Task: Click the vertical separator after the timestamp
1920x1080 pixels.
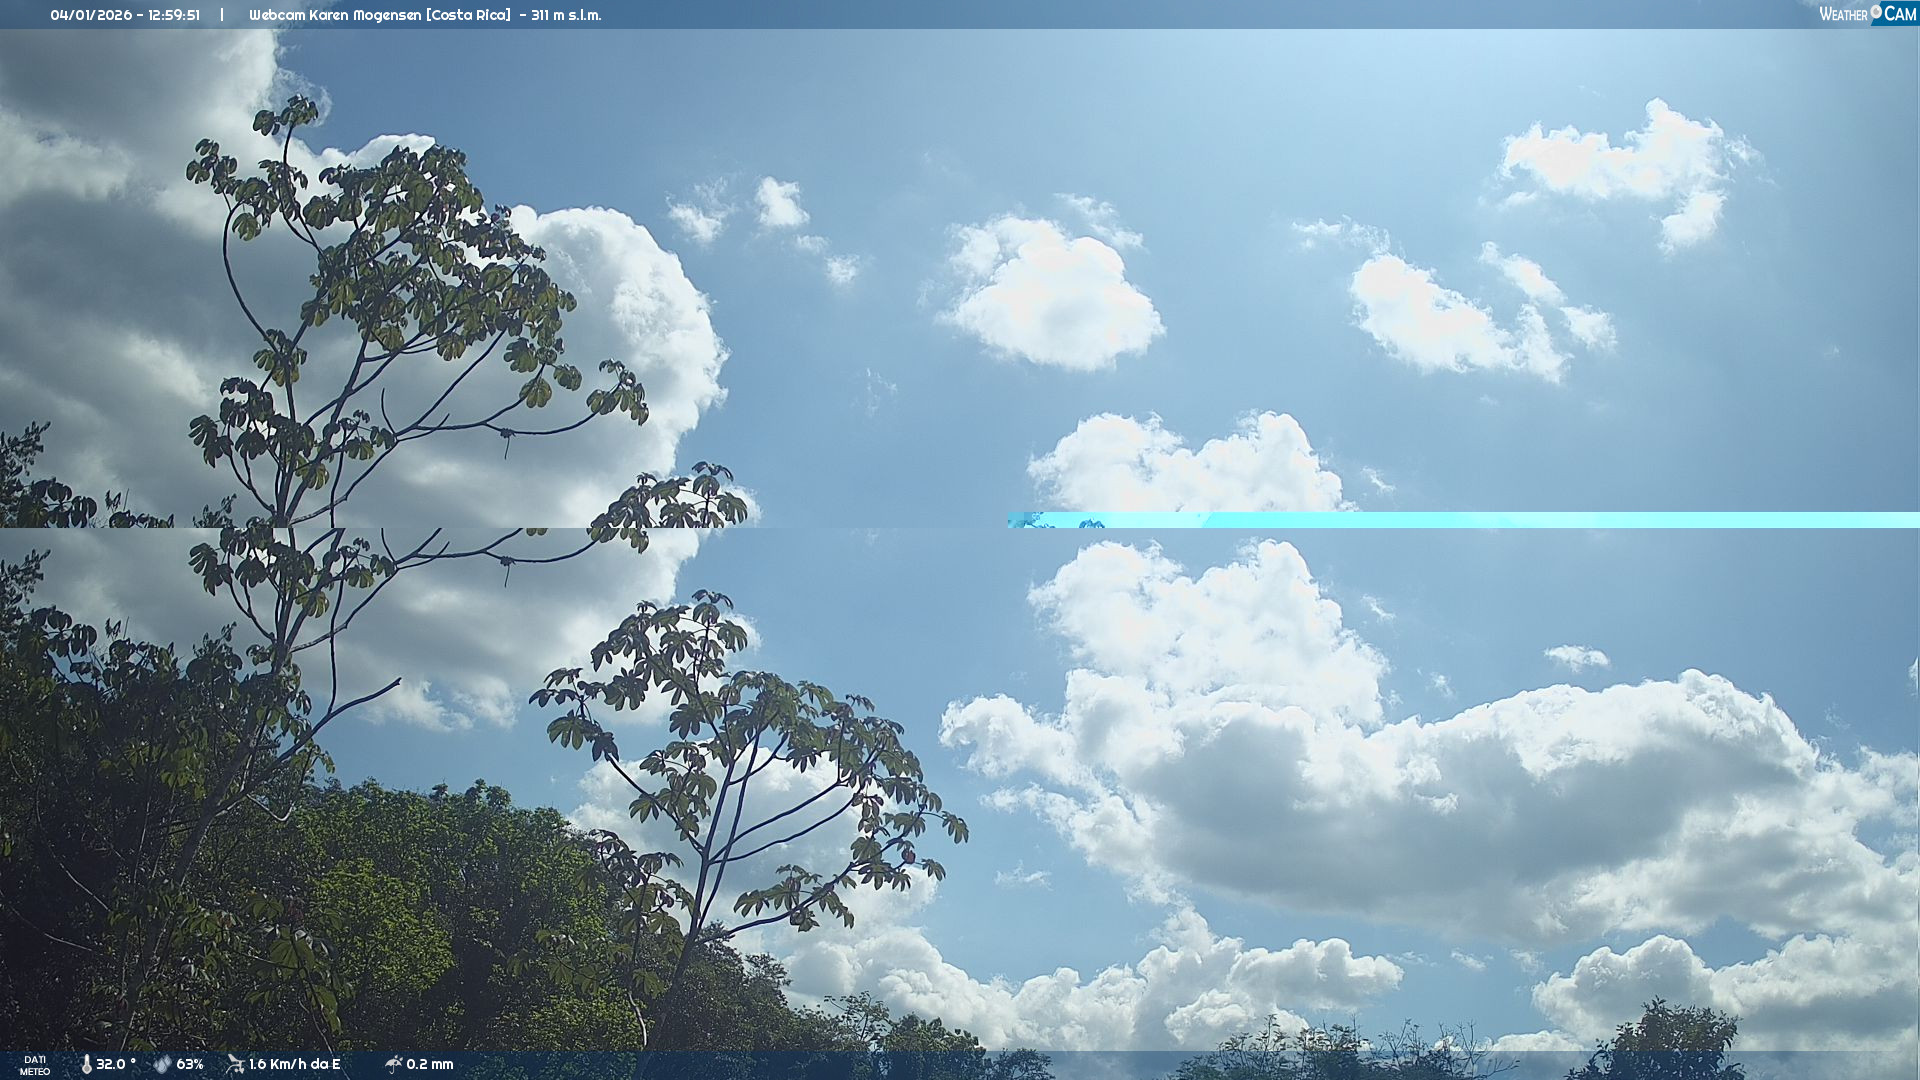Action: (x=222, y=15)
